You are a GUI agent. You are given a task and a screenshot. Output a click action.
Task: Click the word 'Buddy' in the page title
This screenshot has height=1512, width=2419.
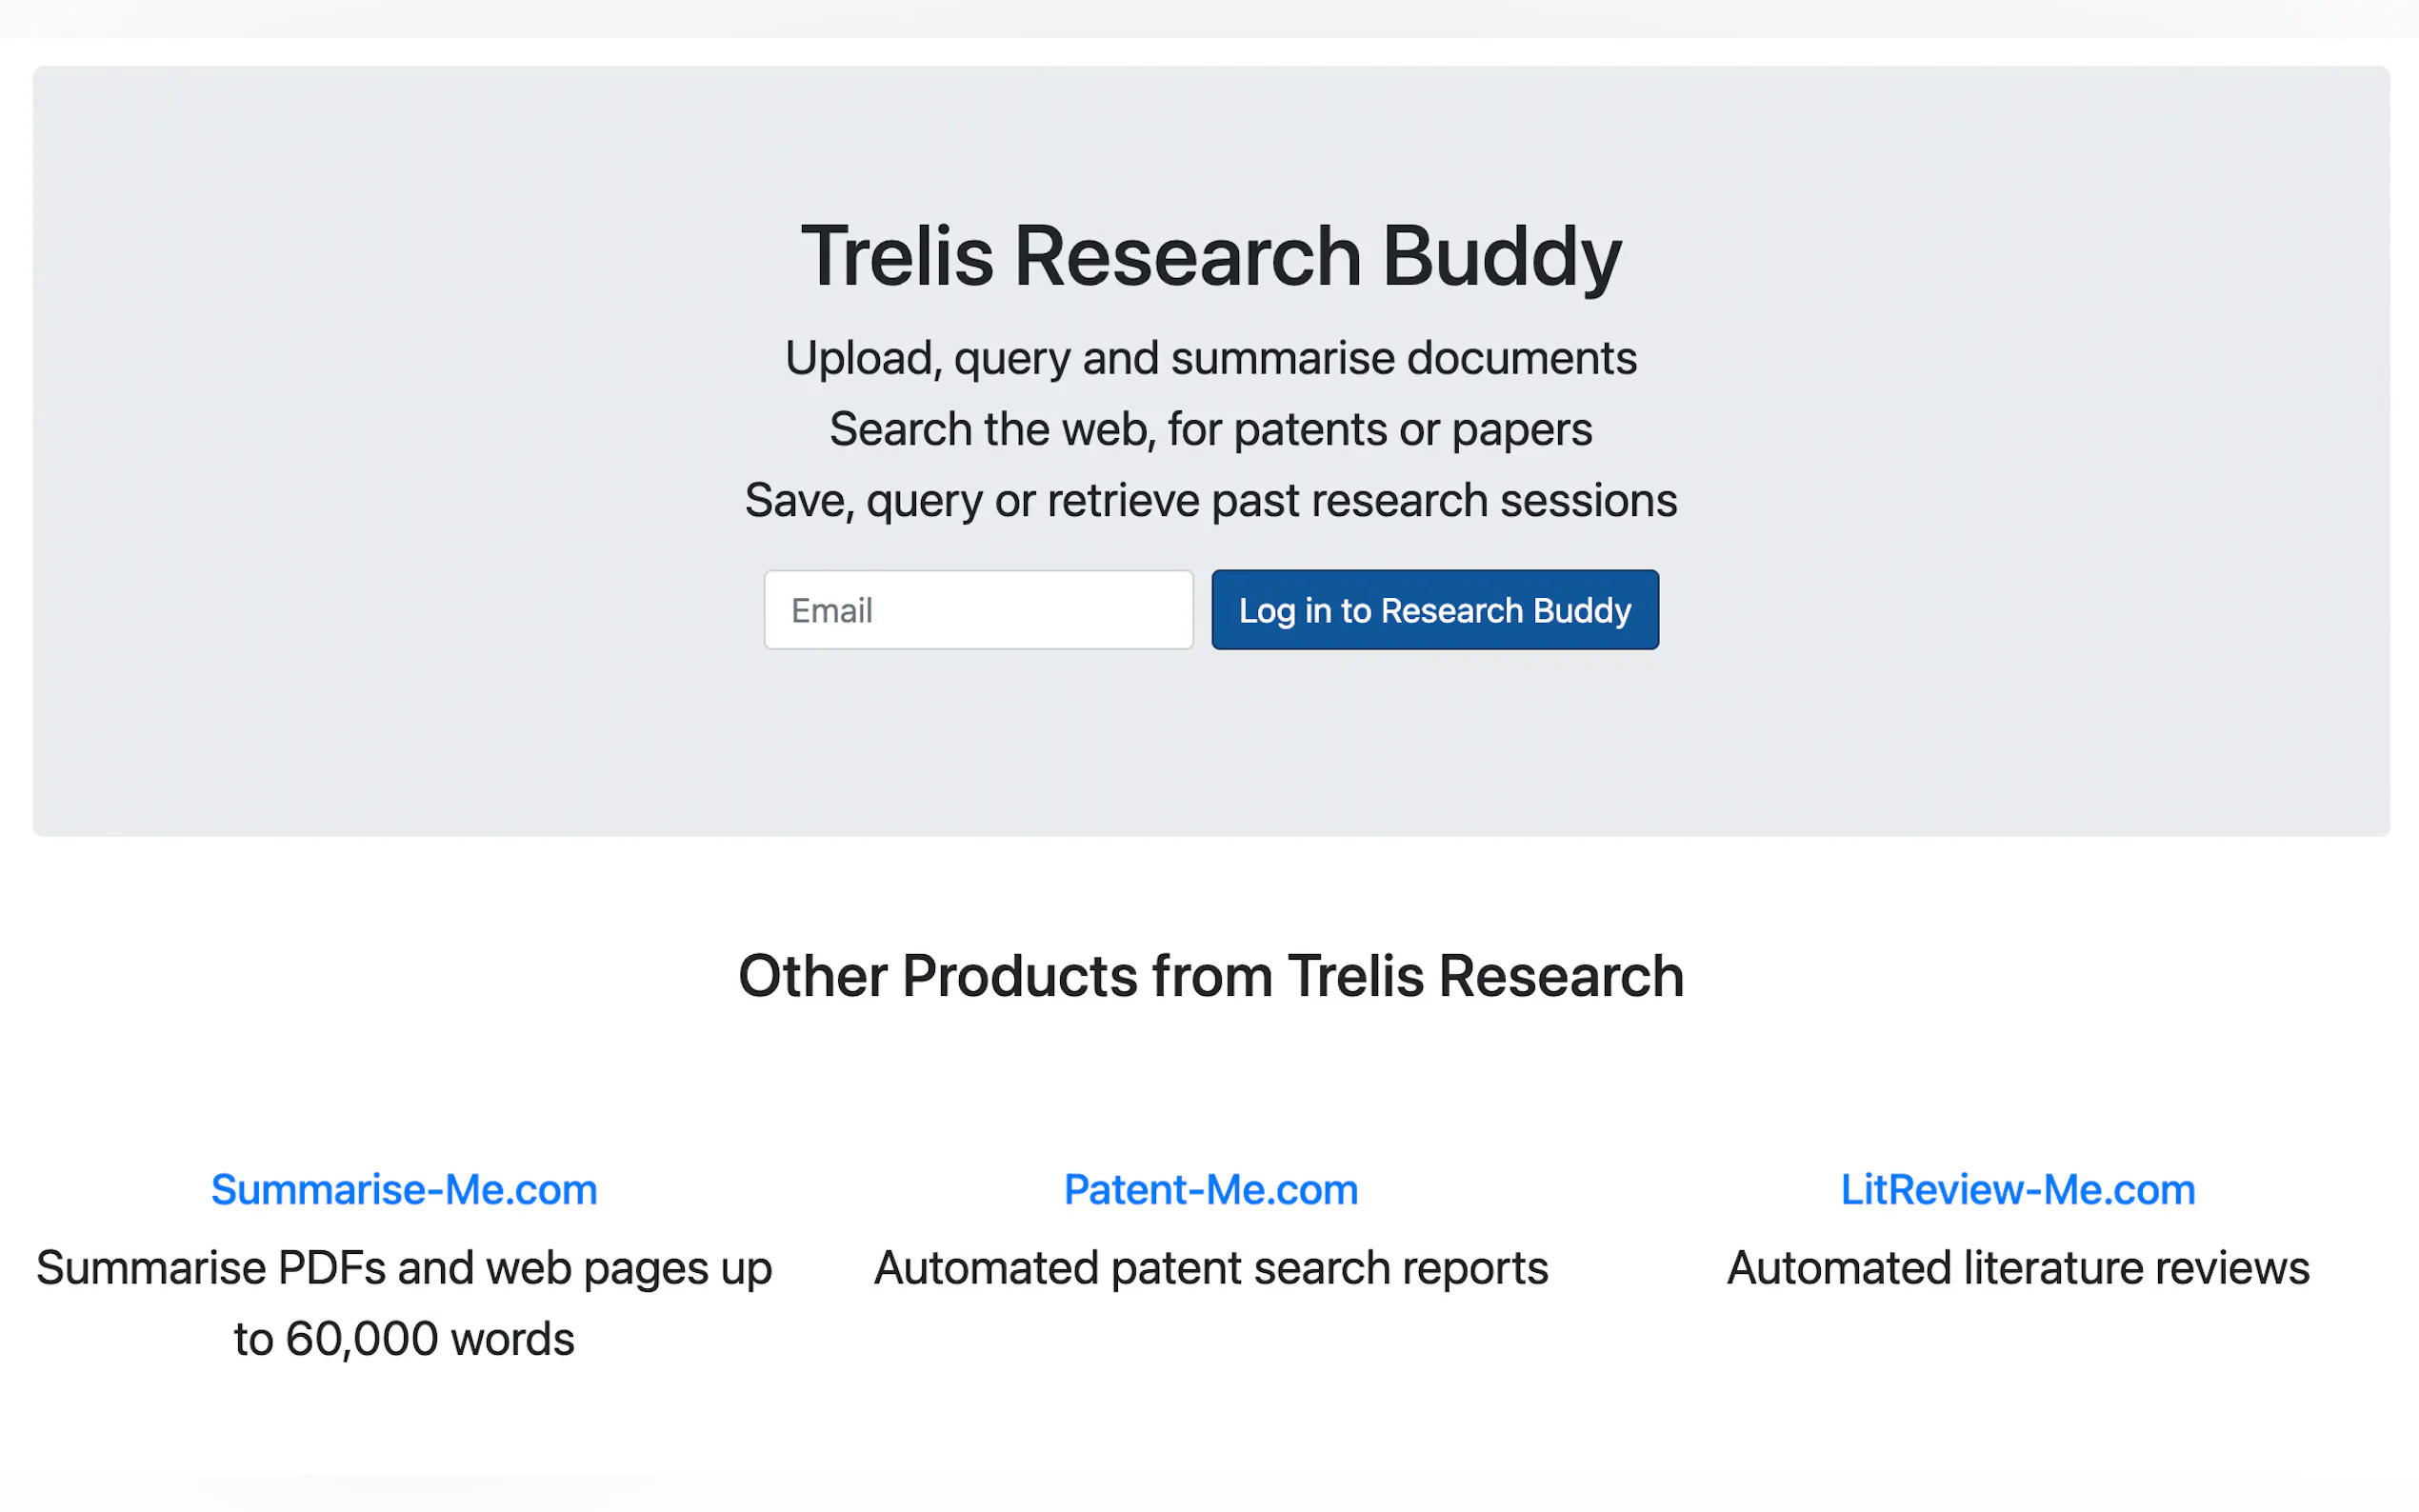pyautogui.click(x=1500, y=256)
